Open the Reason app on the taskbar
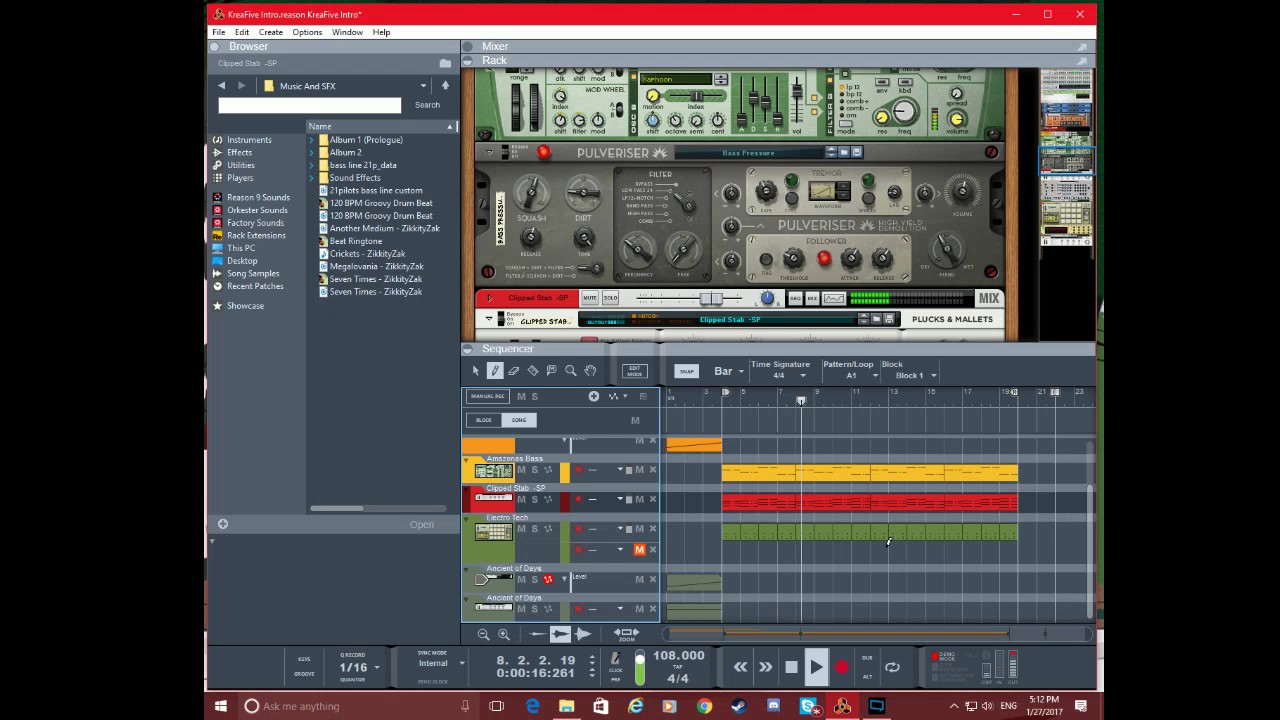 pos(843,706)
